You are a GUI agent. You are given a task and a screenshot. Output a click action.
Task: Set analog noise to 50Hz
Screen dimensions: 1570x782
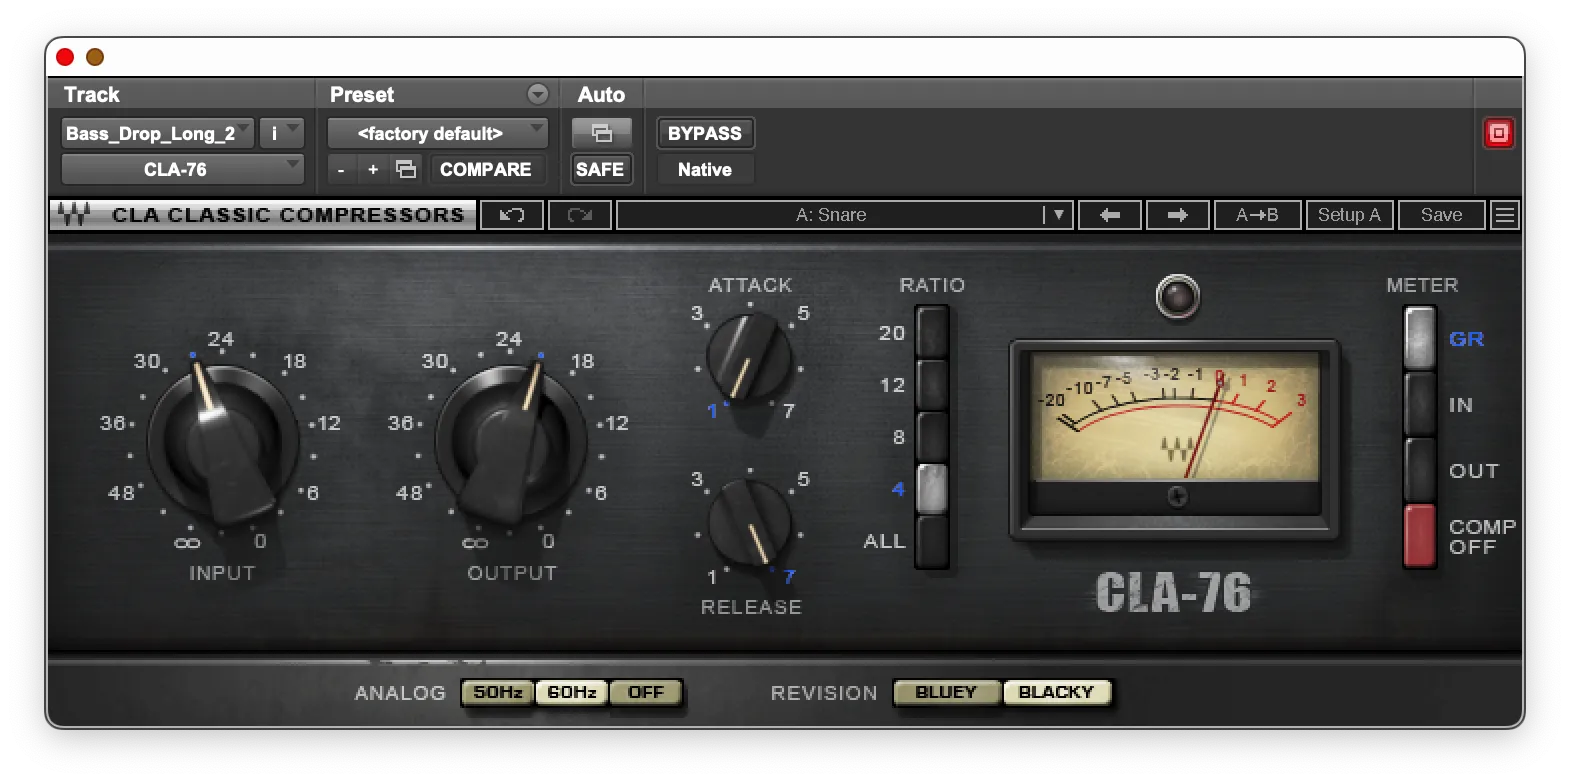[498, 692]
